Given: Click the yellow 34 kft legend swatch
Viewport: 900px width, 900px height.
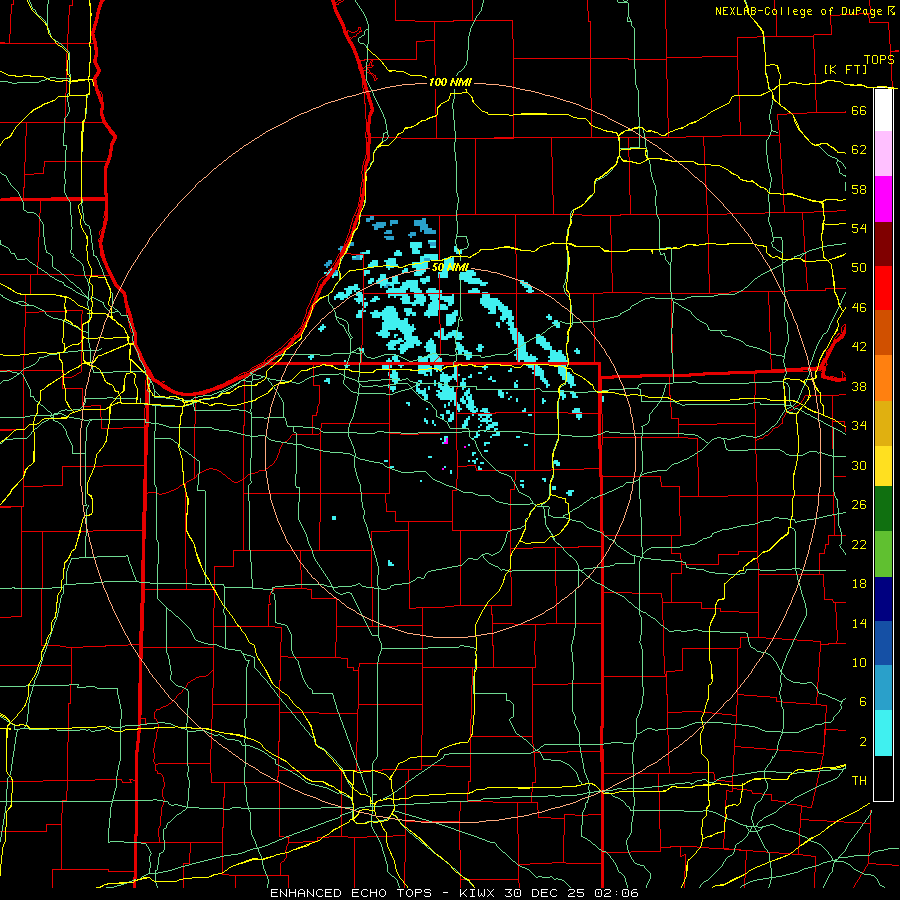Looking at the screenshot, I should click(883, 465).
